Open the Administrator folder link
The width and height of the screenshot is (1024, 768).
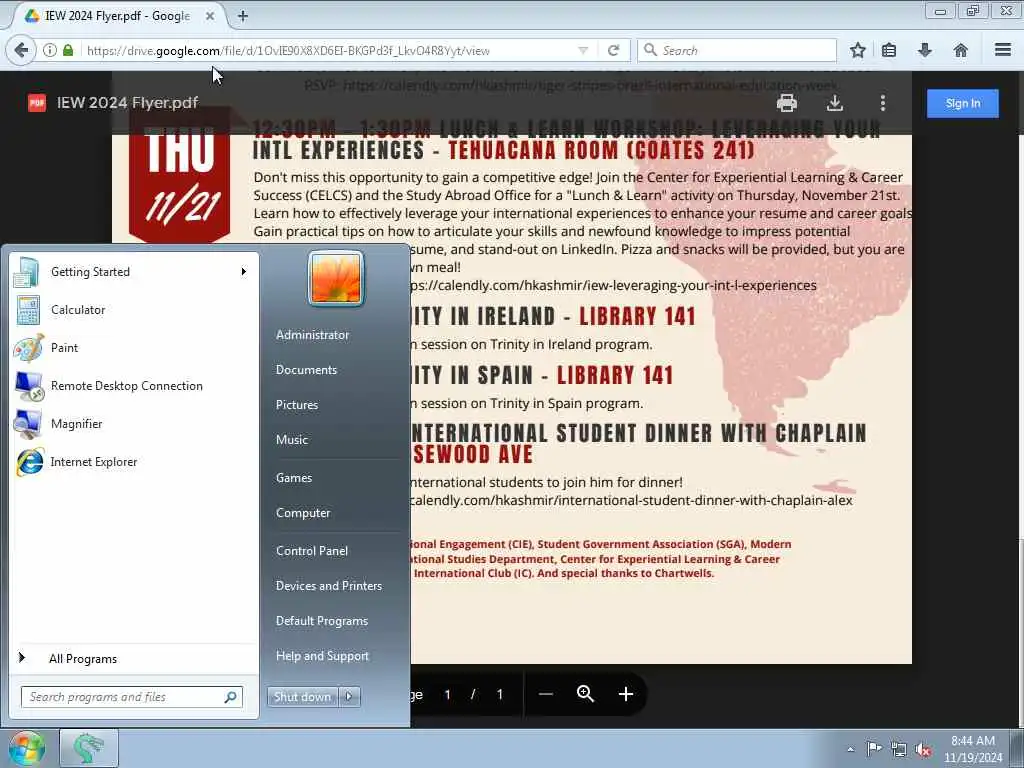click(312, 334)
